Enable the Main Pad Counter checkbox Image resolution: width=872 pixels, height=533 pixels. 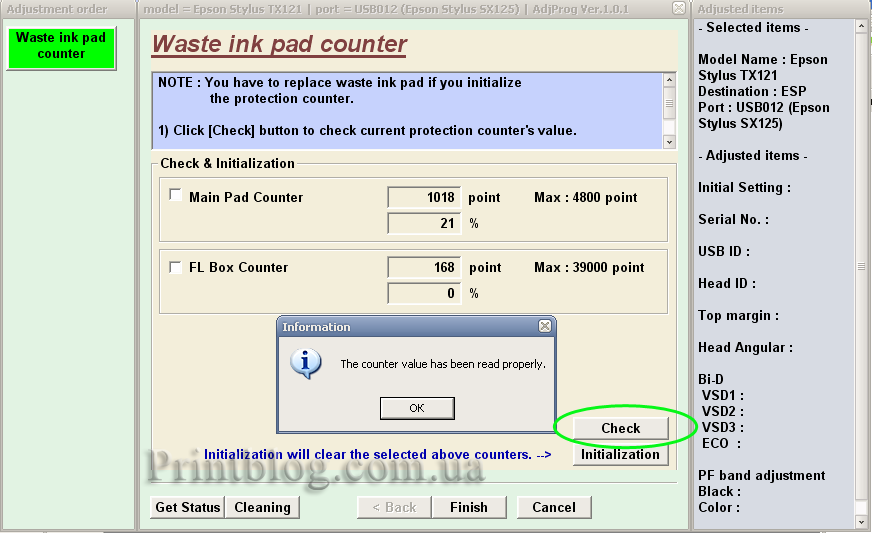176,196
